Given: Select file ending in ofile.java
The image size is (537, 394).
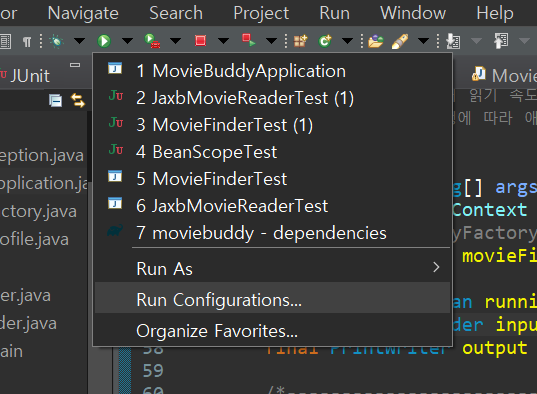Looking at the screenshot, I should point(34,239).
